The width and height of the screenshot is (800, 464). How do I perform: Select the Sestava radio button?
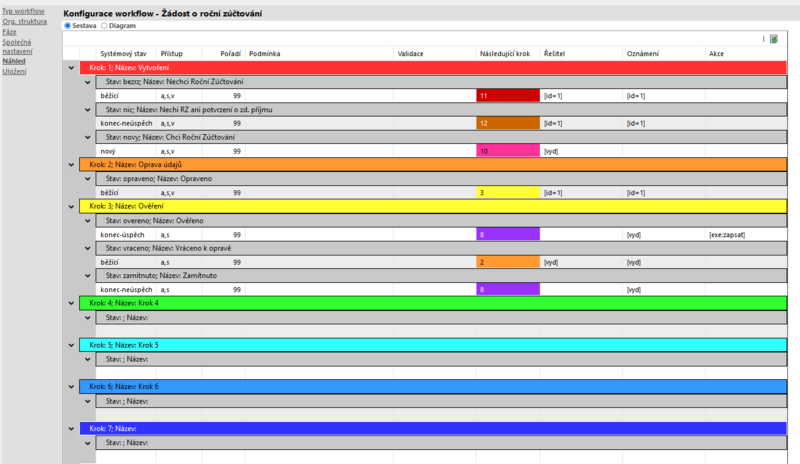67,26
